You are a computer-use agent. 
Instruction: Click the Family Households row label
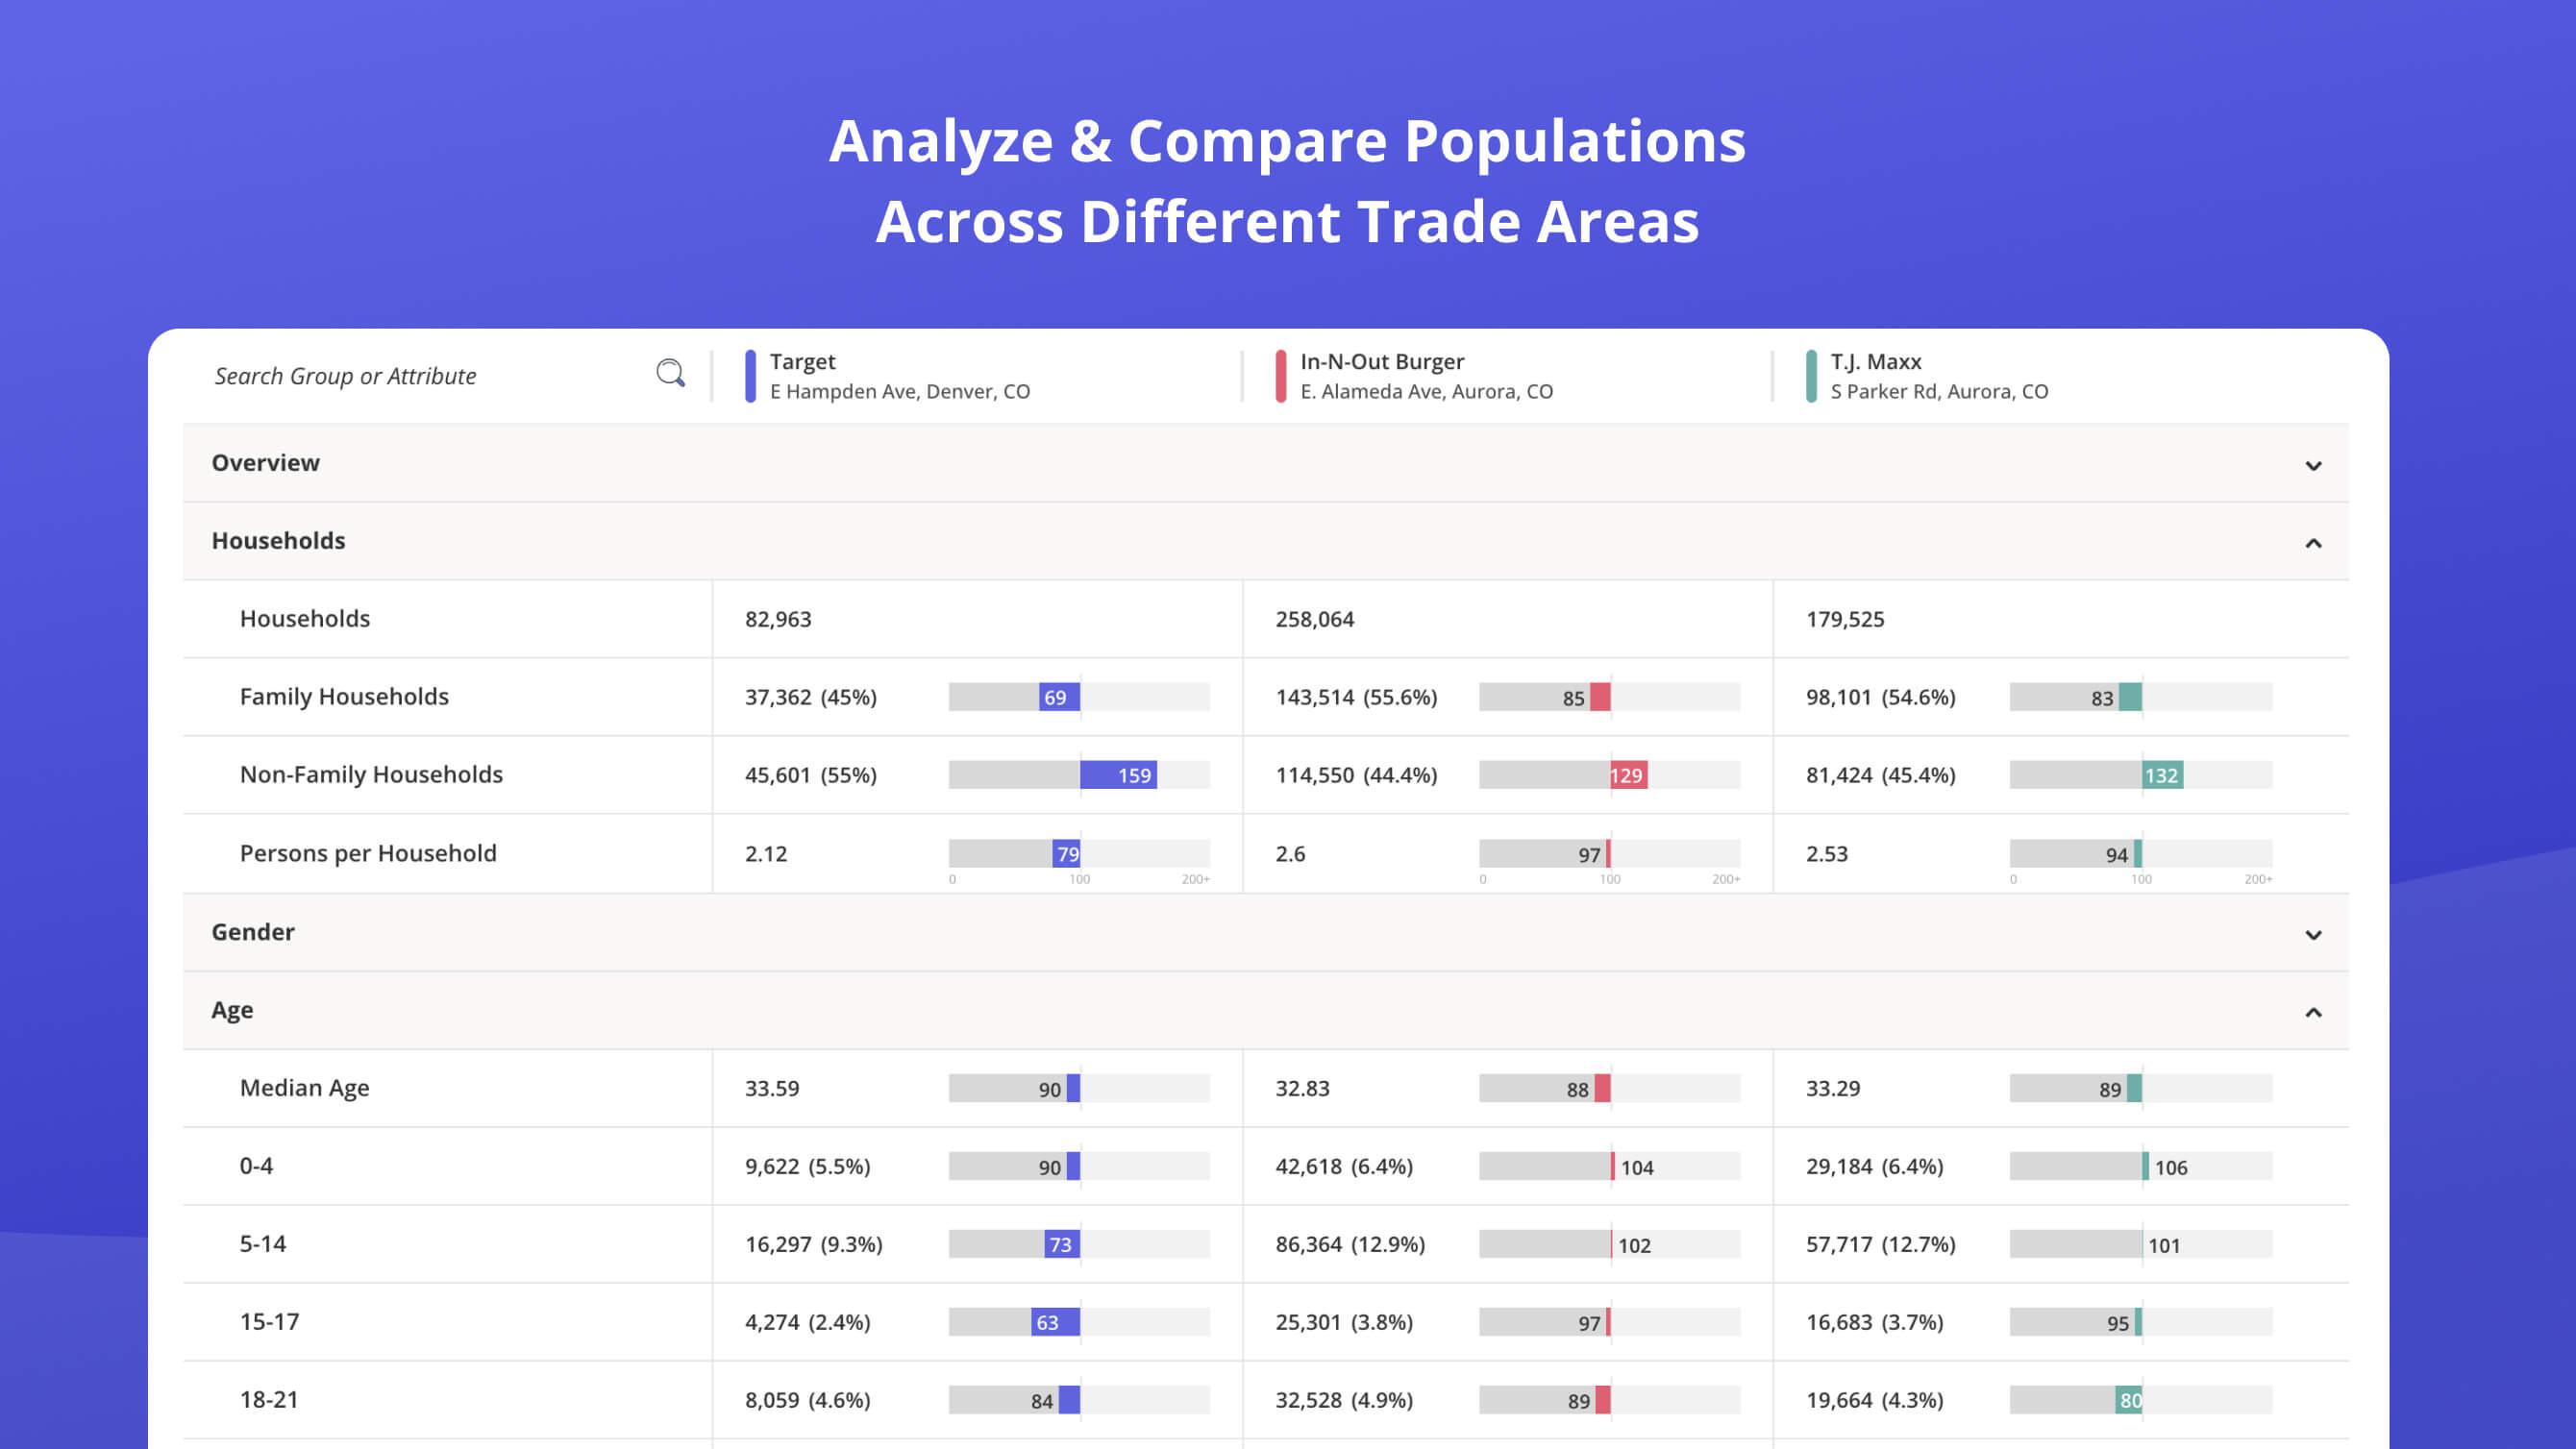coord(344,696)
